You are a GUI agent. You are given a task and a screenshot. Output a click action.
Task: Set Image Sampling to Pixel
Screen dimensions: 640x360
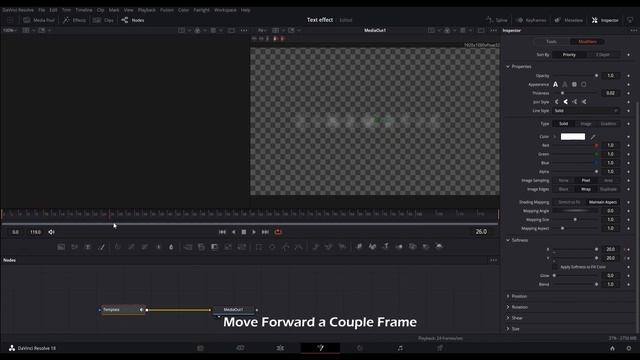click(586, 180)
